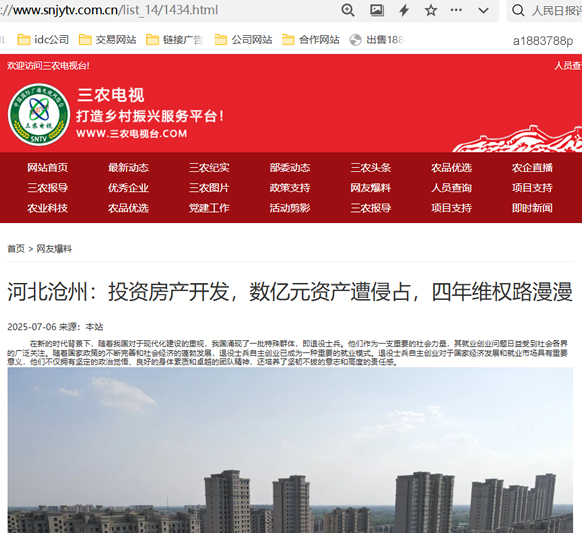Bookmark this page with the star icon

pos(431,10)
